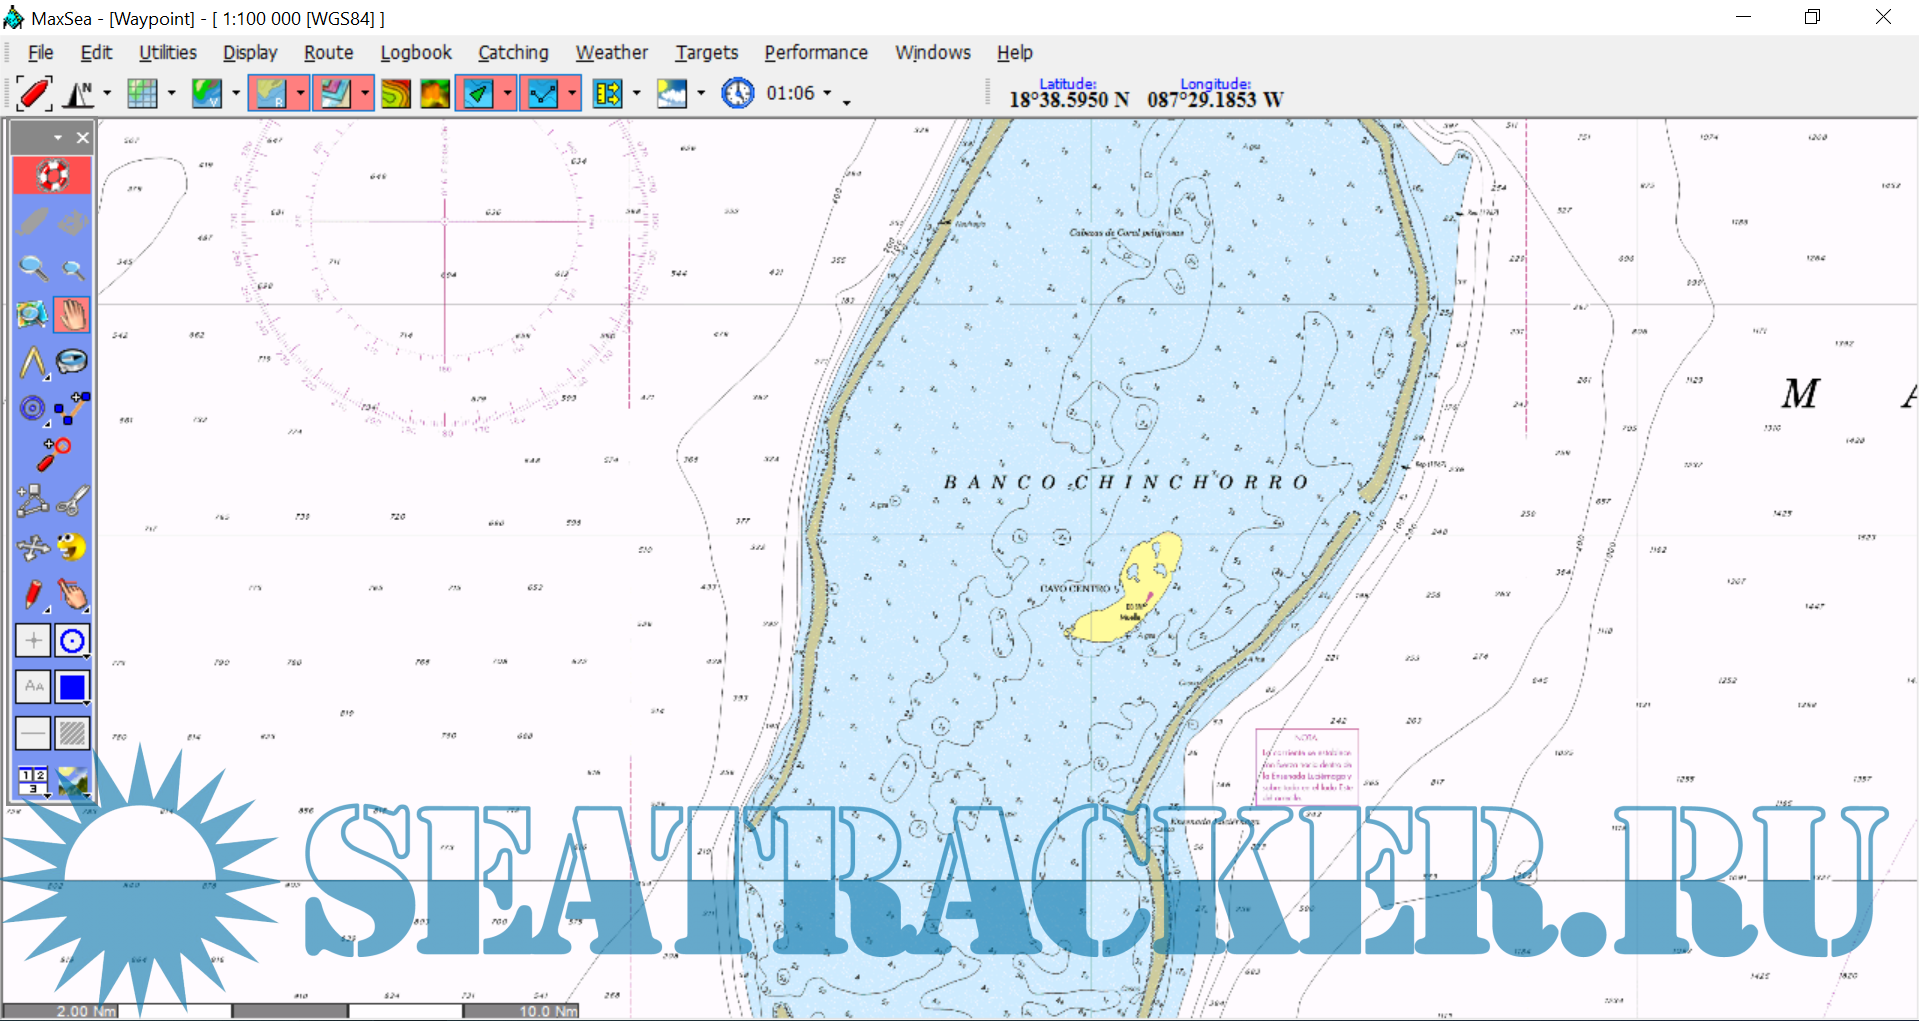Click the blue fill color swatch

click(x=72, y=687)
